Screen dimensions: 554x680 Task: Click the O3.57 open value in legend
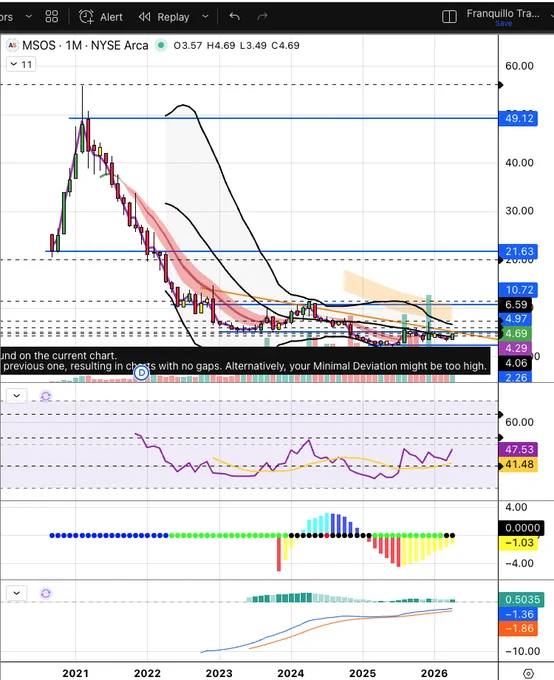click(x=188, y=46)
